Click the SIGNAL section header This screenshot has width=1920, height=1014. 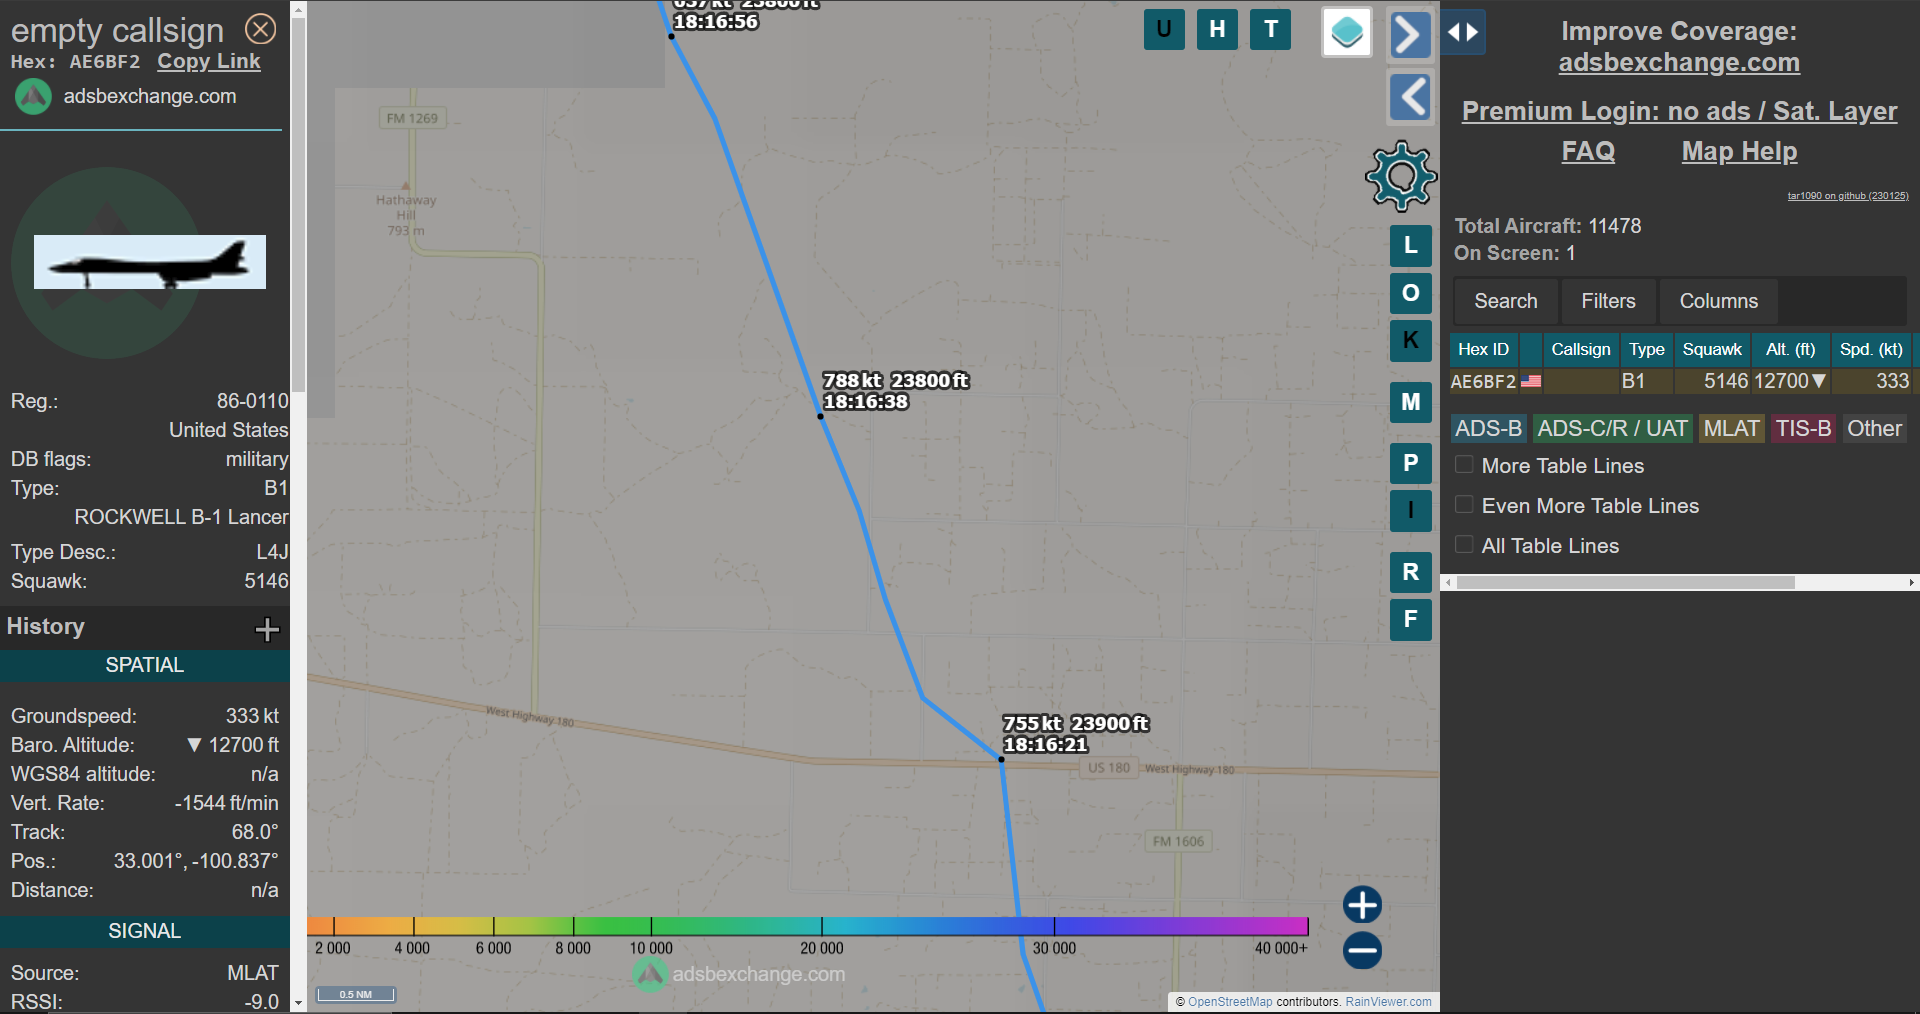[x=145, y=931]
